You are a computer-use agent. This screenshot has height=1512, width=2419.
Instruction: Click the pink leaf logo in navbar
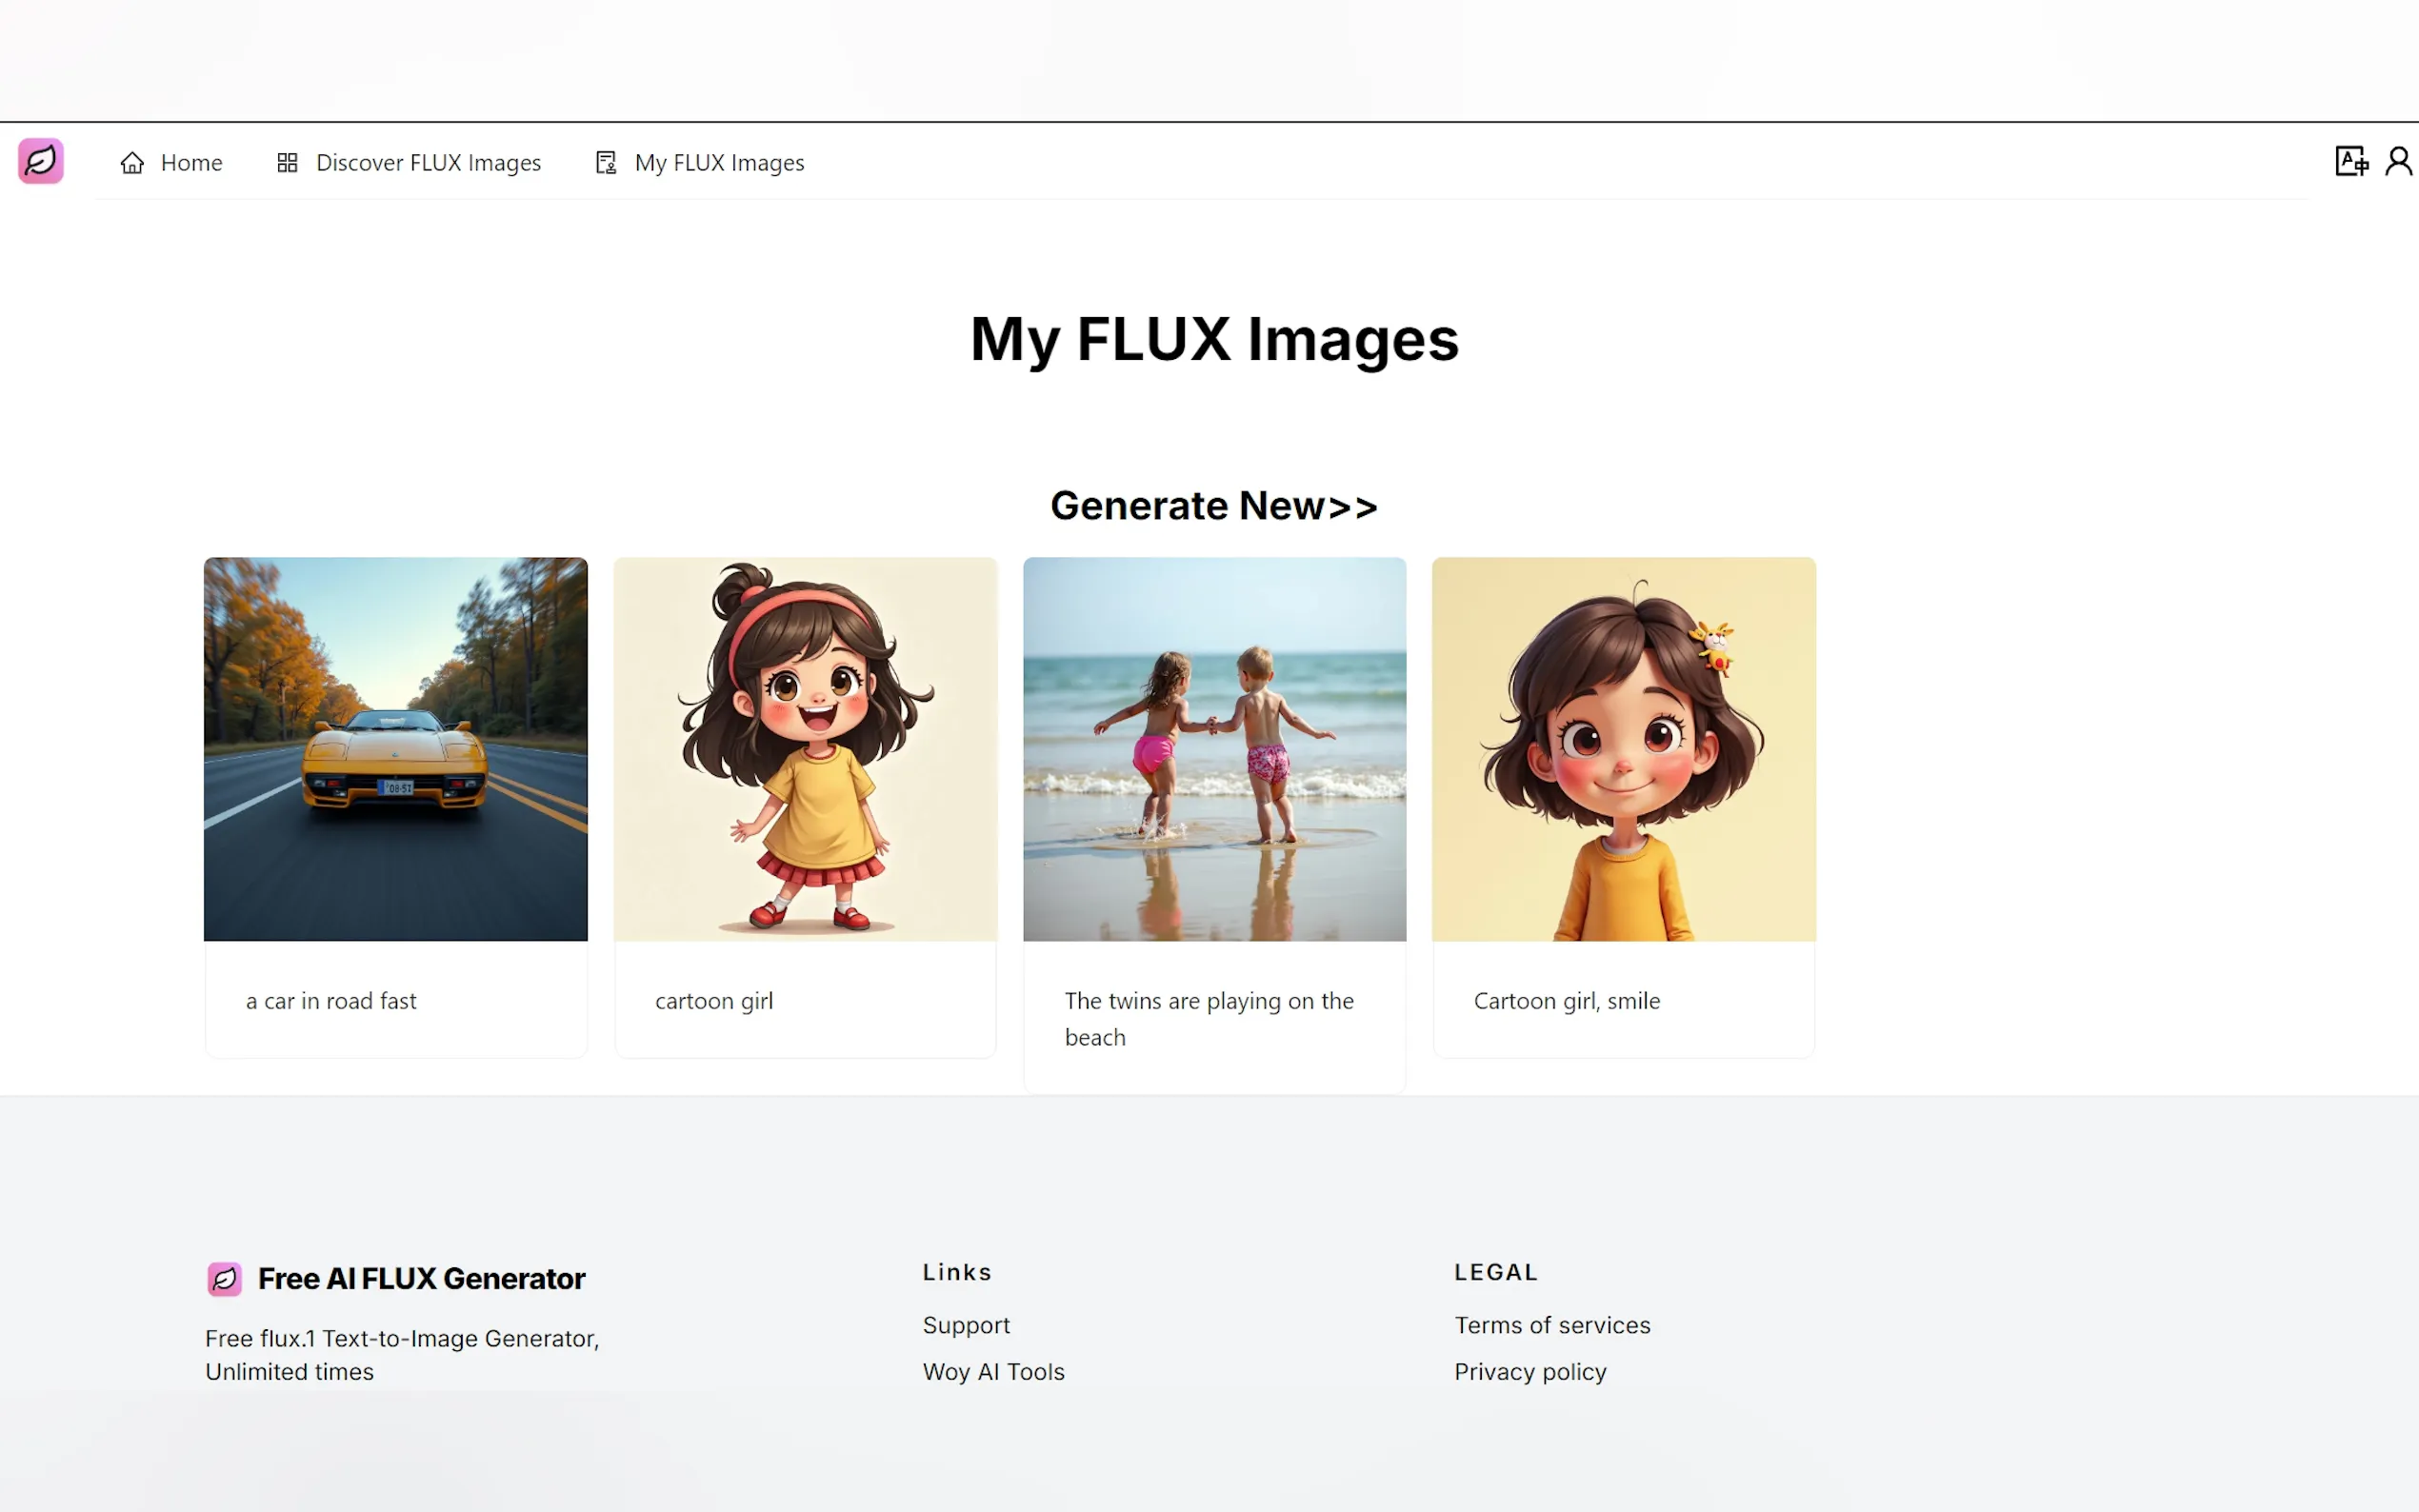click(x=41, y=161)
